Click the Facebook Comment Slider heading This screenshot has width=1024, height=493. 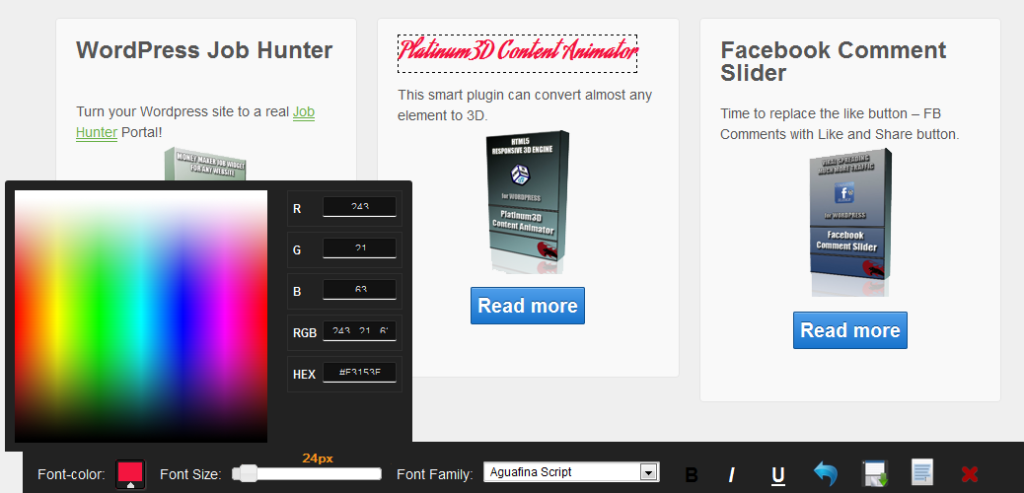coord(833,61)
